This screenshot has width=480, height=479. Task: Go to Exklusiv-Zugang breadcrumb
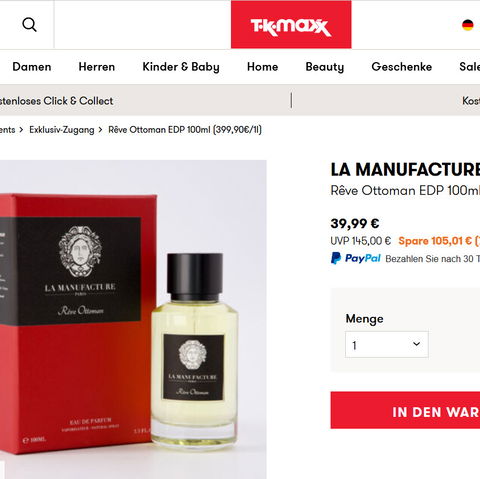(62, 130)
